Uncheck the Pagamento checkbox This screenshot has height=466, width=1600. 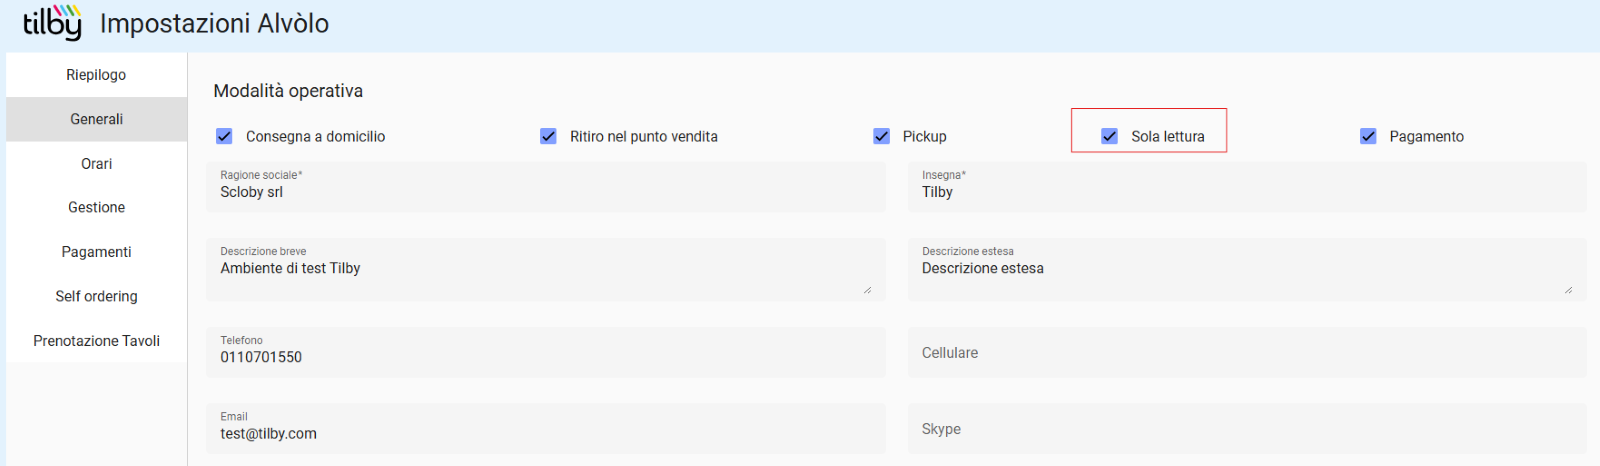pyautogui.click(x=1368, y=136)
